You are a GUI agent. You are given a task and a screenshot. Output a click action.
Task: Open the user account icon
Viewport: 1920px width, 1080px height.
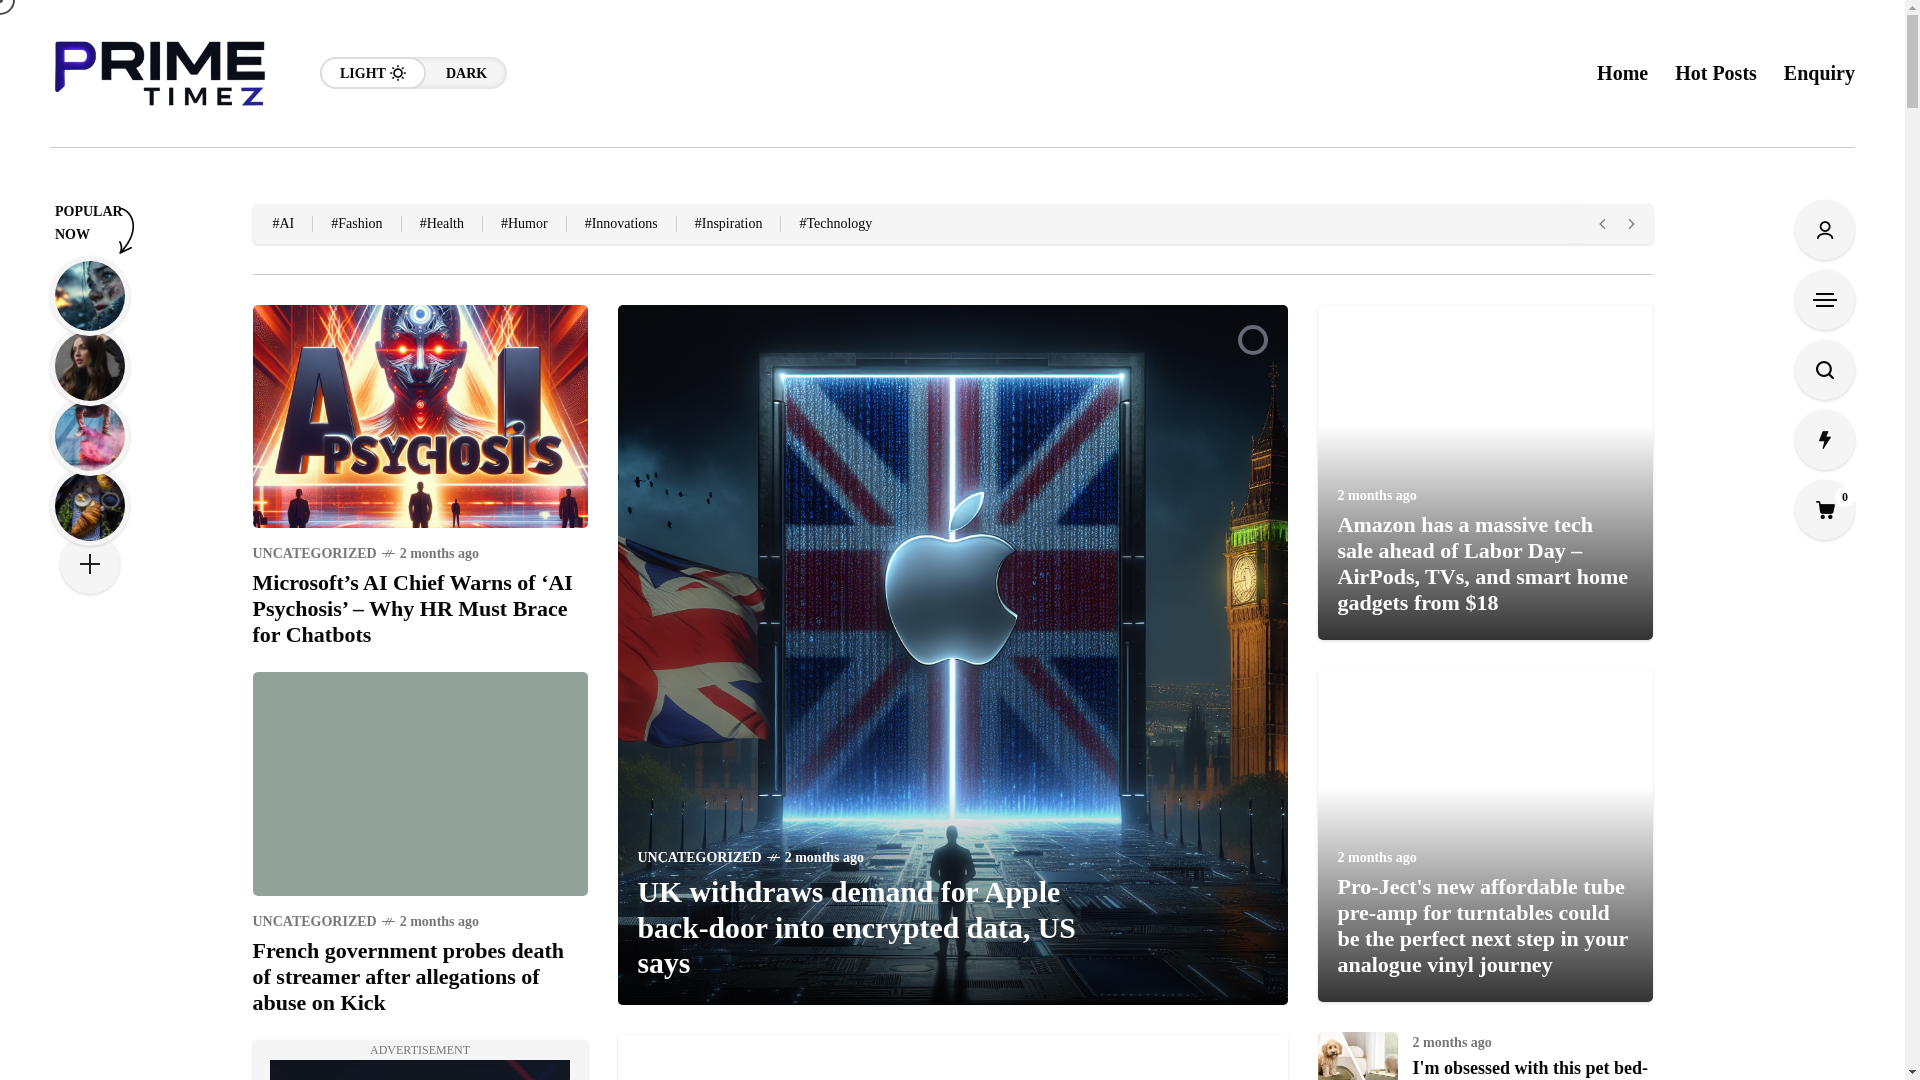point(1824,230)
